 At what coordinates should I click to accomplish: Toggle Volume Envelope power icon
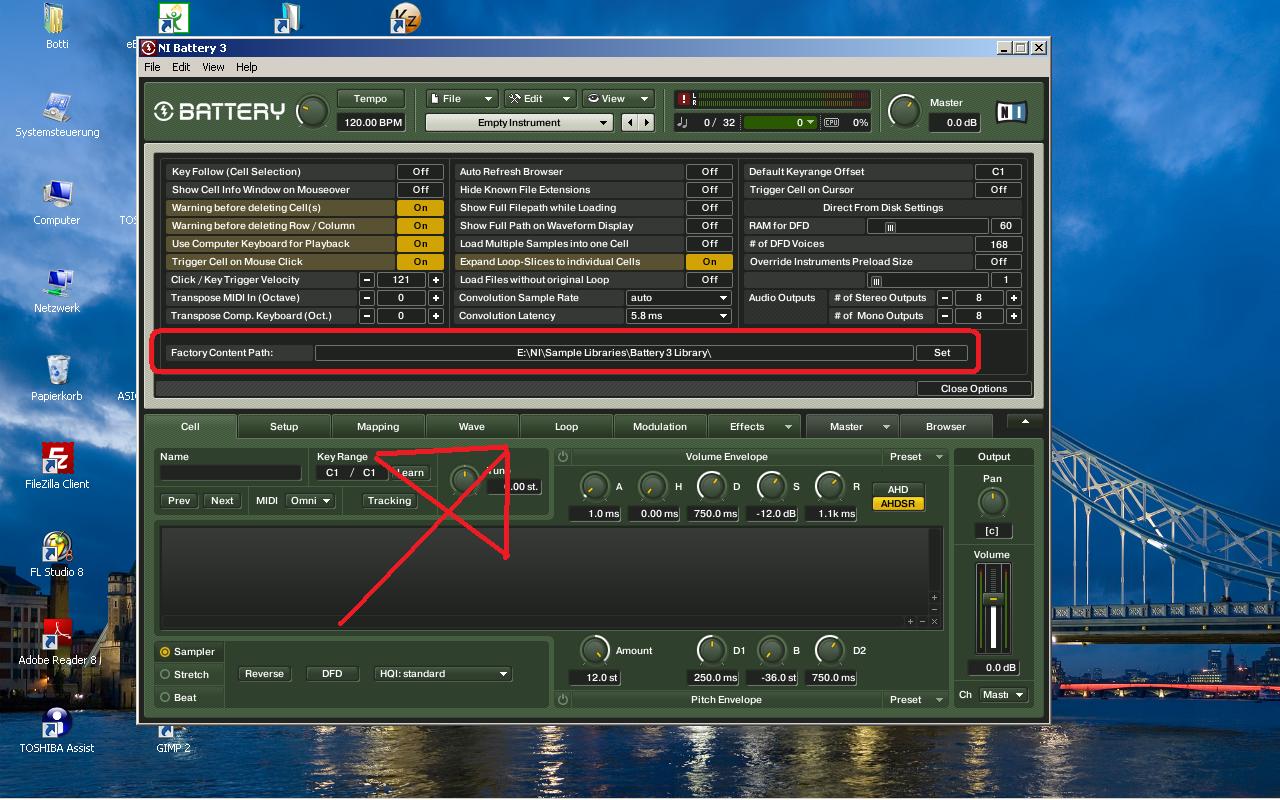click(563, 457)
